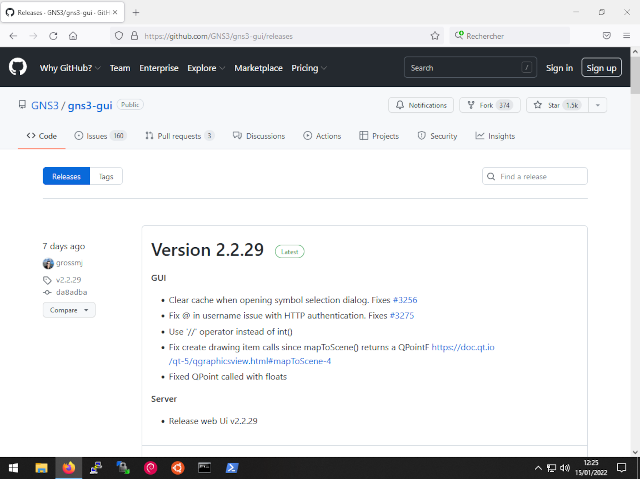Click the grossmj avatar image
Viewport: 640px width, 479px height.
[48, 263]
